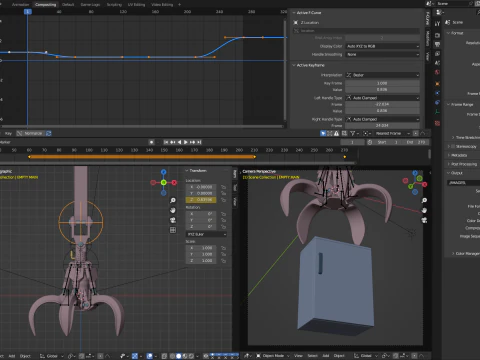Click the current frame indicator on the graph playhead

(28, 12)
